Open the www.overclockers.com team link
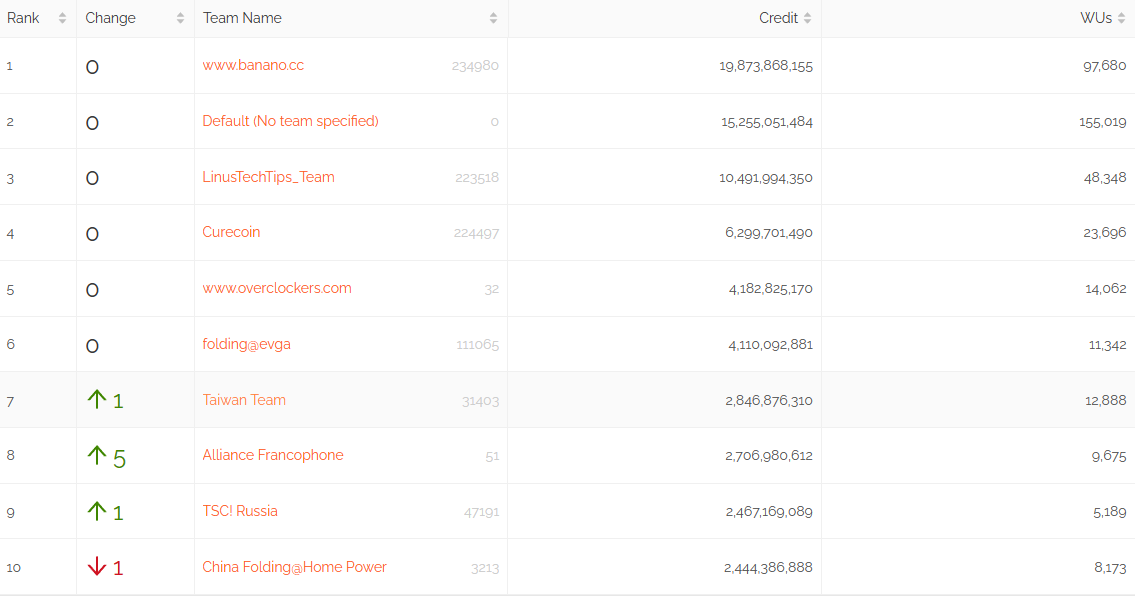Viewport: 1135px width, 596px height. (x=277, y=288)
